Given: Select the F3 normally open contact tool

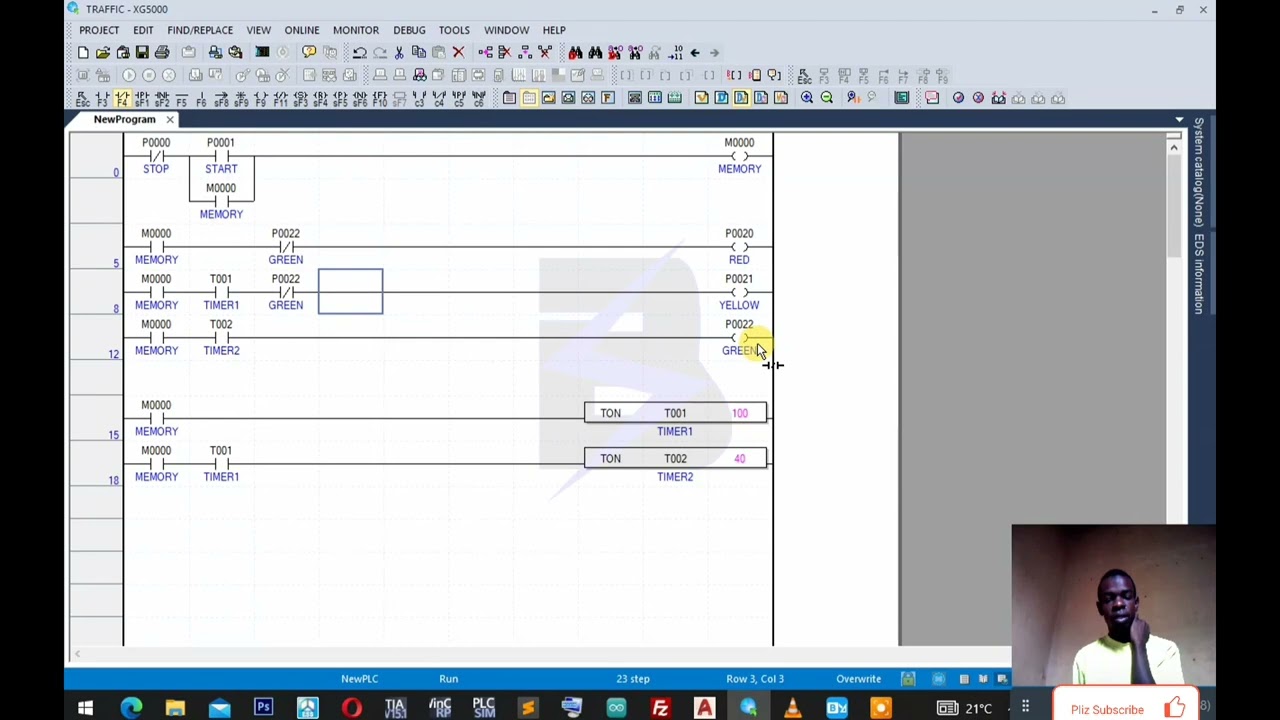Looking at the screenshot, I should click(102, 98).
